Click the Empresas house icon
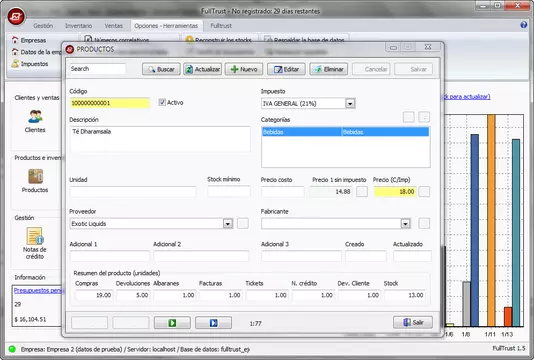The height and width of the screenshot is (360, 534). click(x=15, y=40)
